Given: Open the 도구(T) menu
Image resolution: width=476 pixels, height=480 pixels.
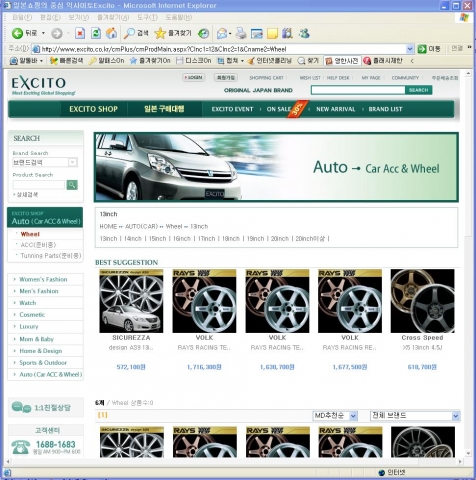Looking at the screenshot, I should point(148,17).
